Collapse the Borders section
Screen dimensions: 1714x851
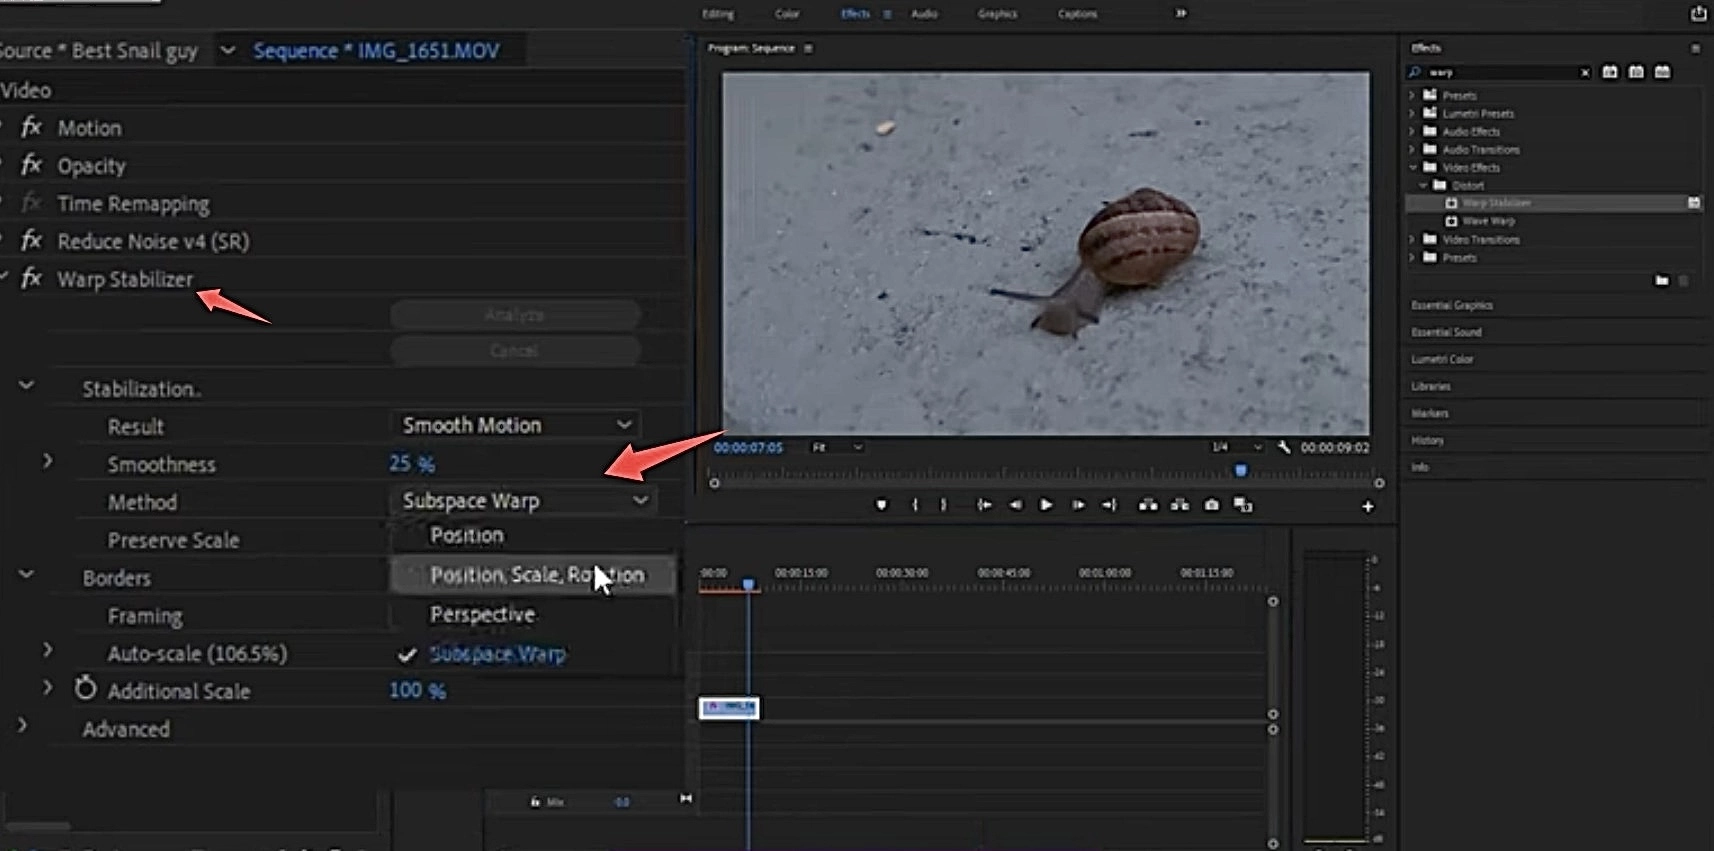(27, 575)
